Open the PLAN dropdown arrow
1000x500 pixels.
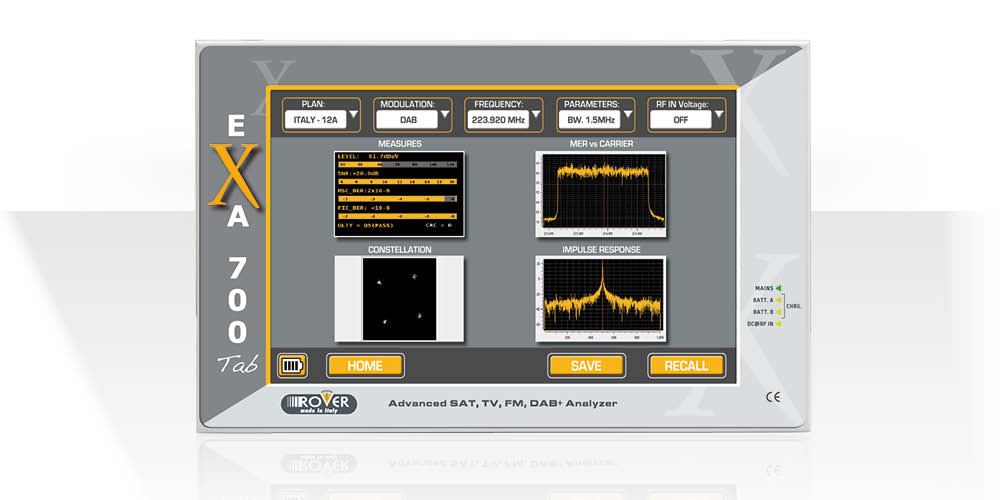pos(354,116)
